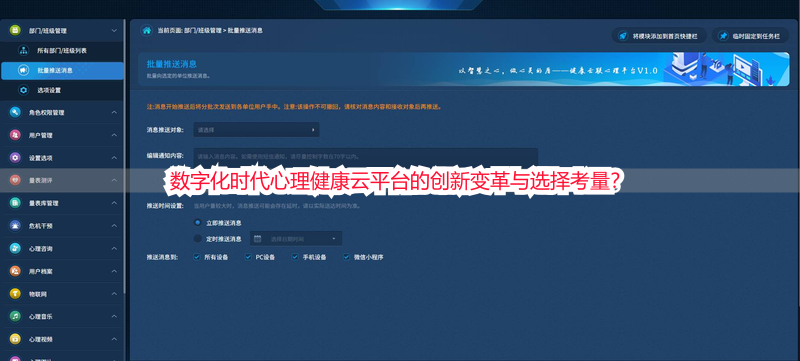Click the 量表库管理 green icon

click(x=15, y=203)
